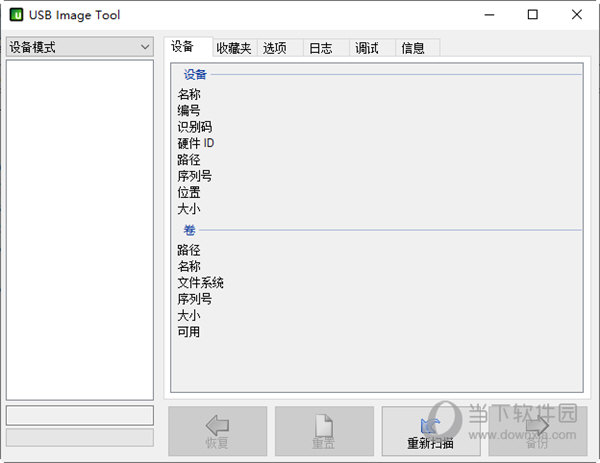The height and width of the screenshot is (463, 600).
Task: Click the lower progress bar under device list
Action: 80,437
